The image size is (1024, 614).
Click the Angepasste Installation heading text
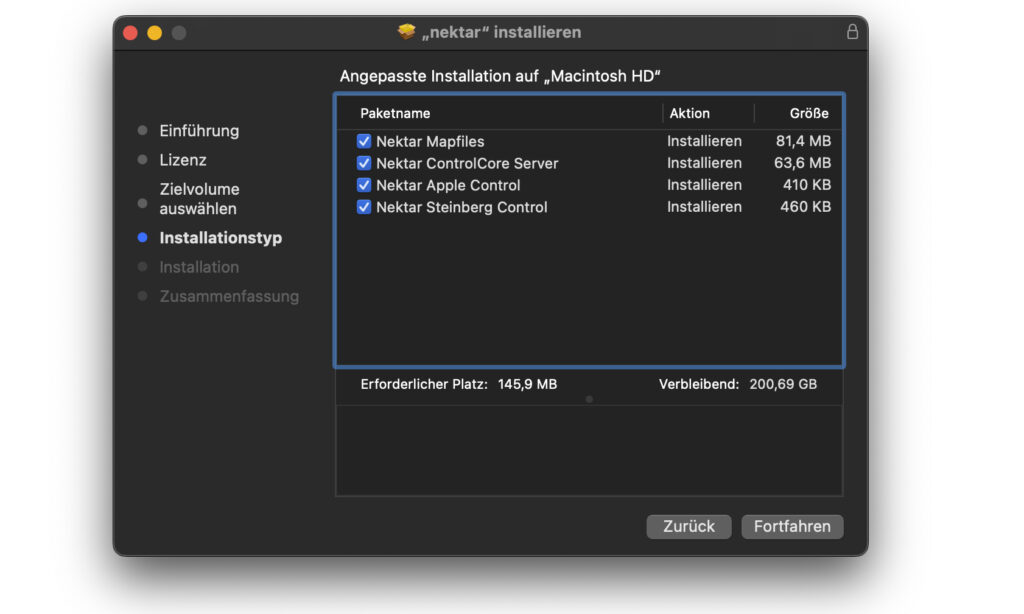[x=500, y=76]
